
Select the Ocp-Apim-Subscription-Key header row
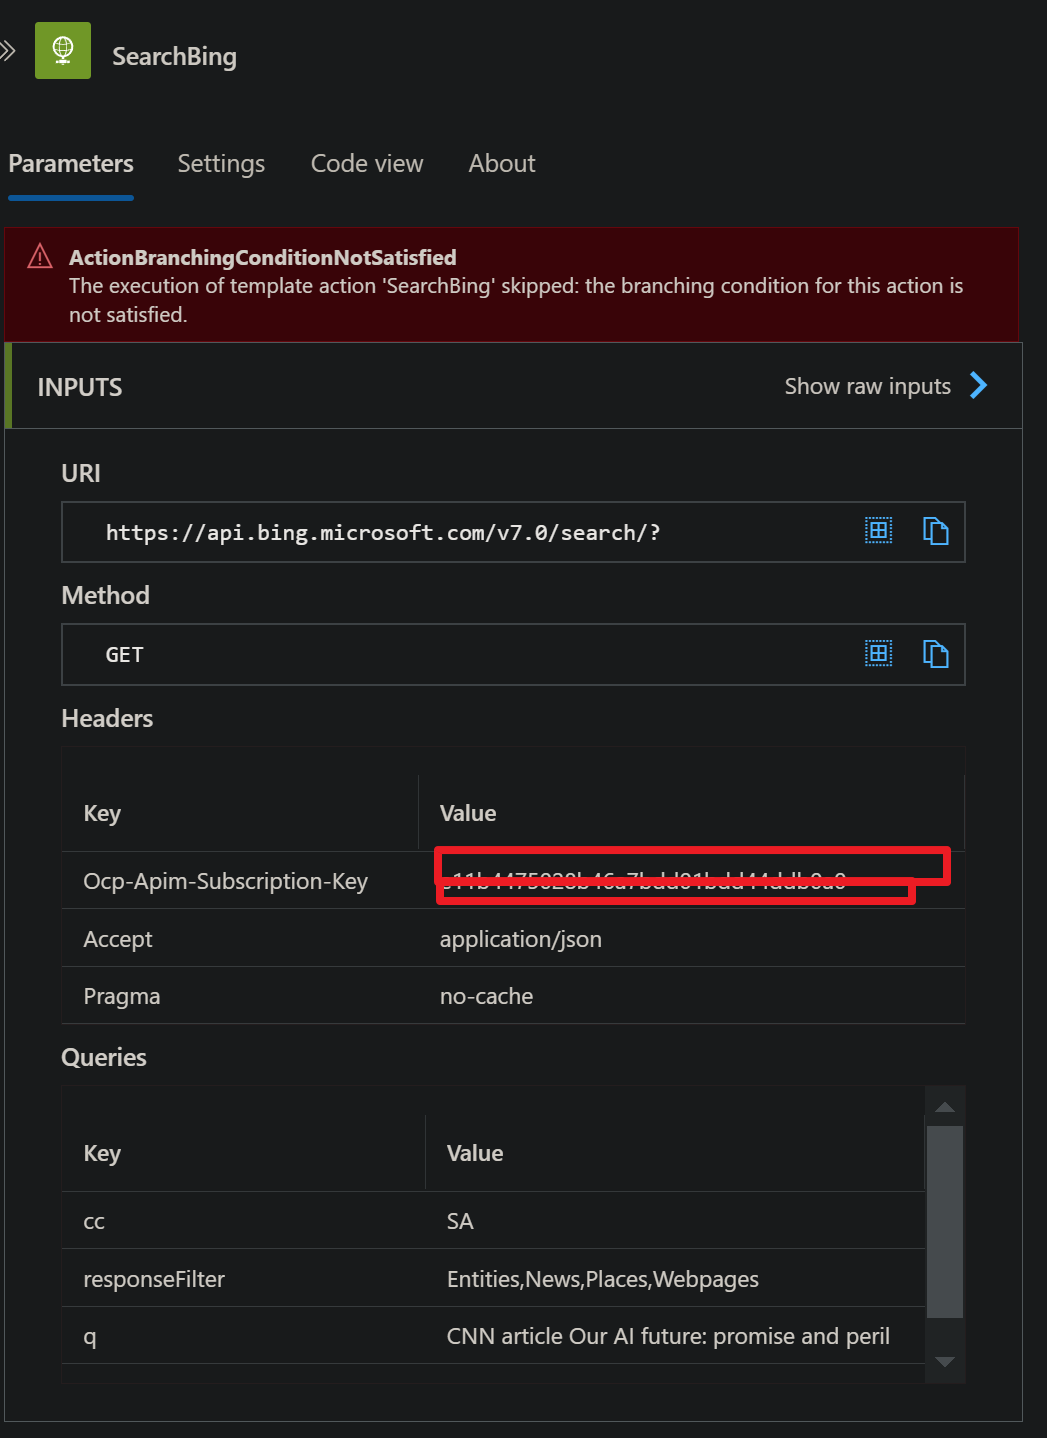[x=513, y=880]
